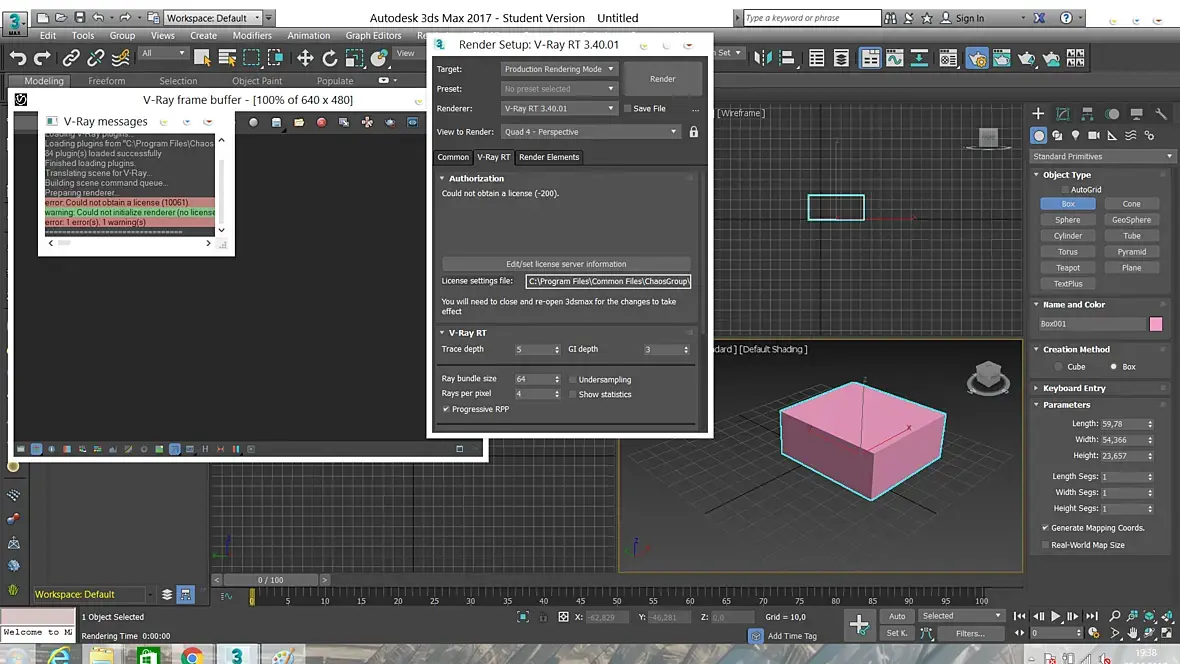Open the View to Render dropdown

[589, 132]
